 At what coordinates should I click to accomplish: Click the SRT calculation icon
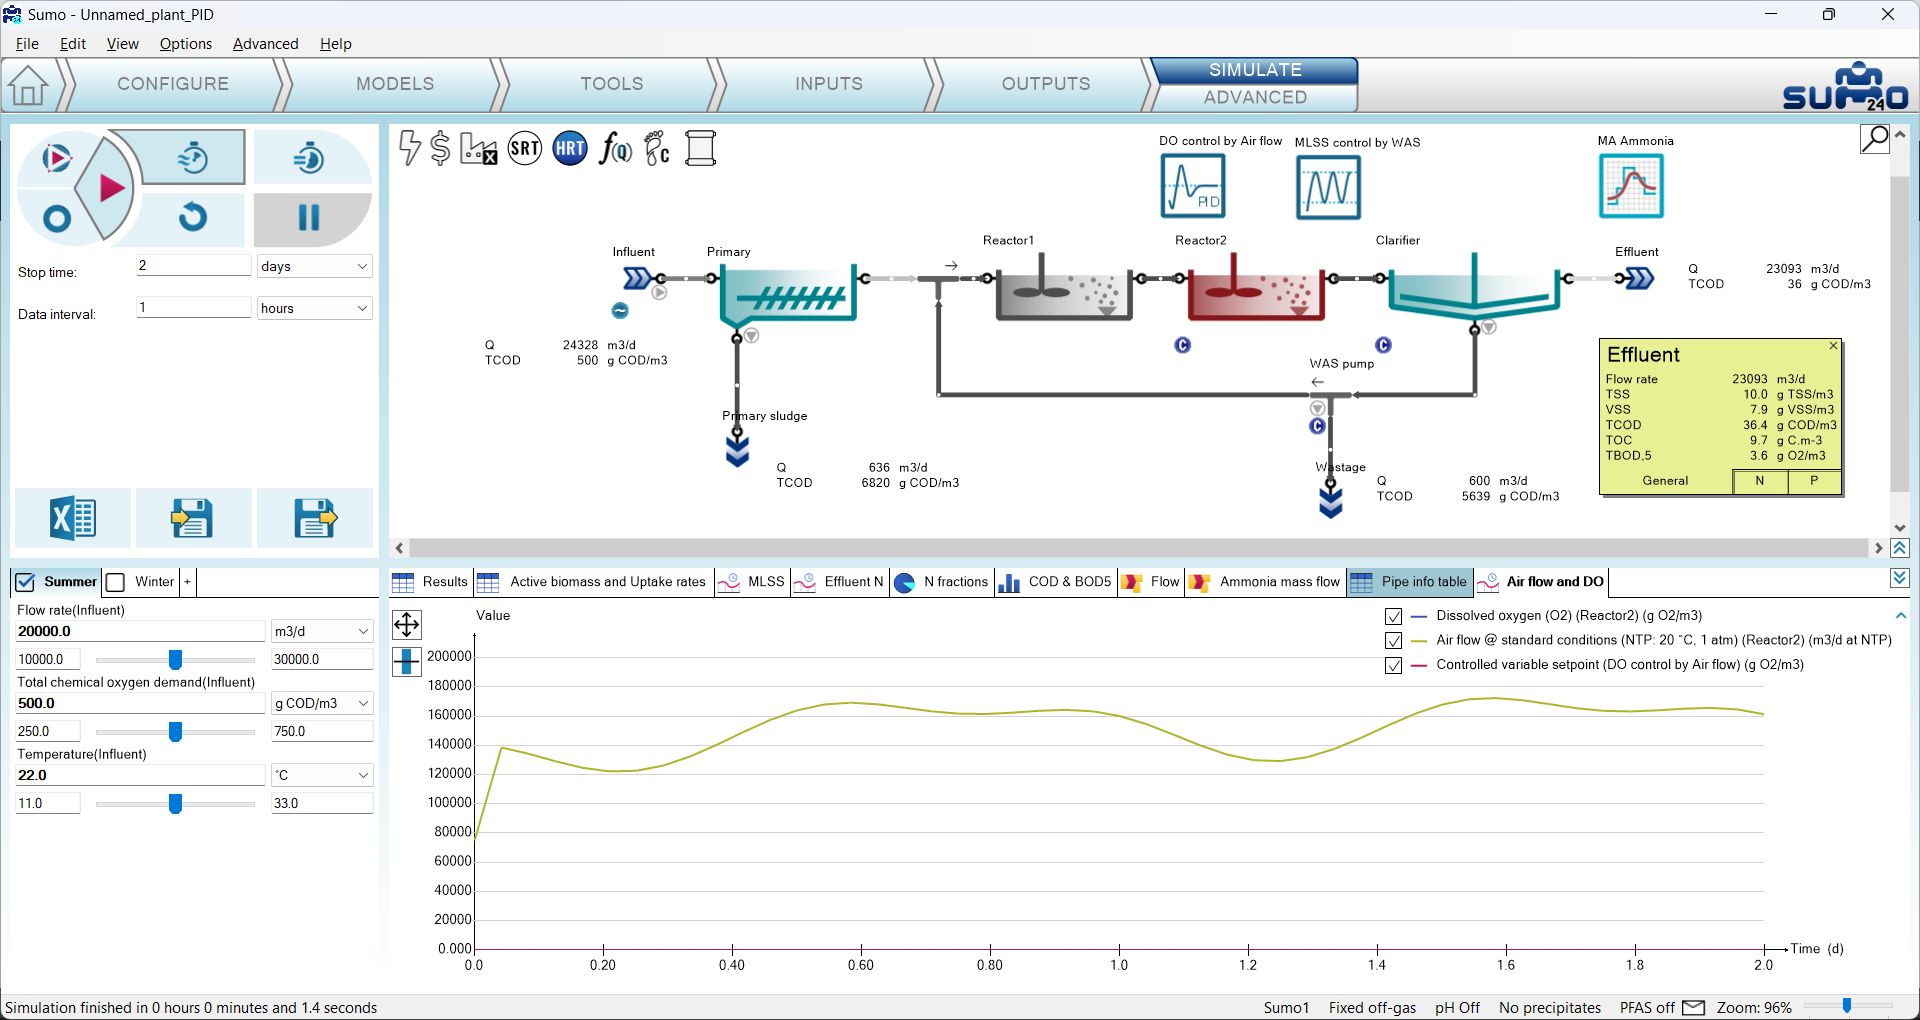pyautogui.click(x=525, y=149)
